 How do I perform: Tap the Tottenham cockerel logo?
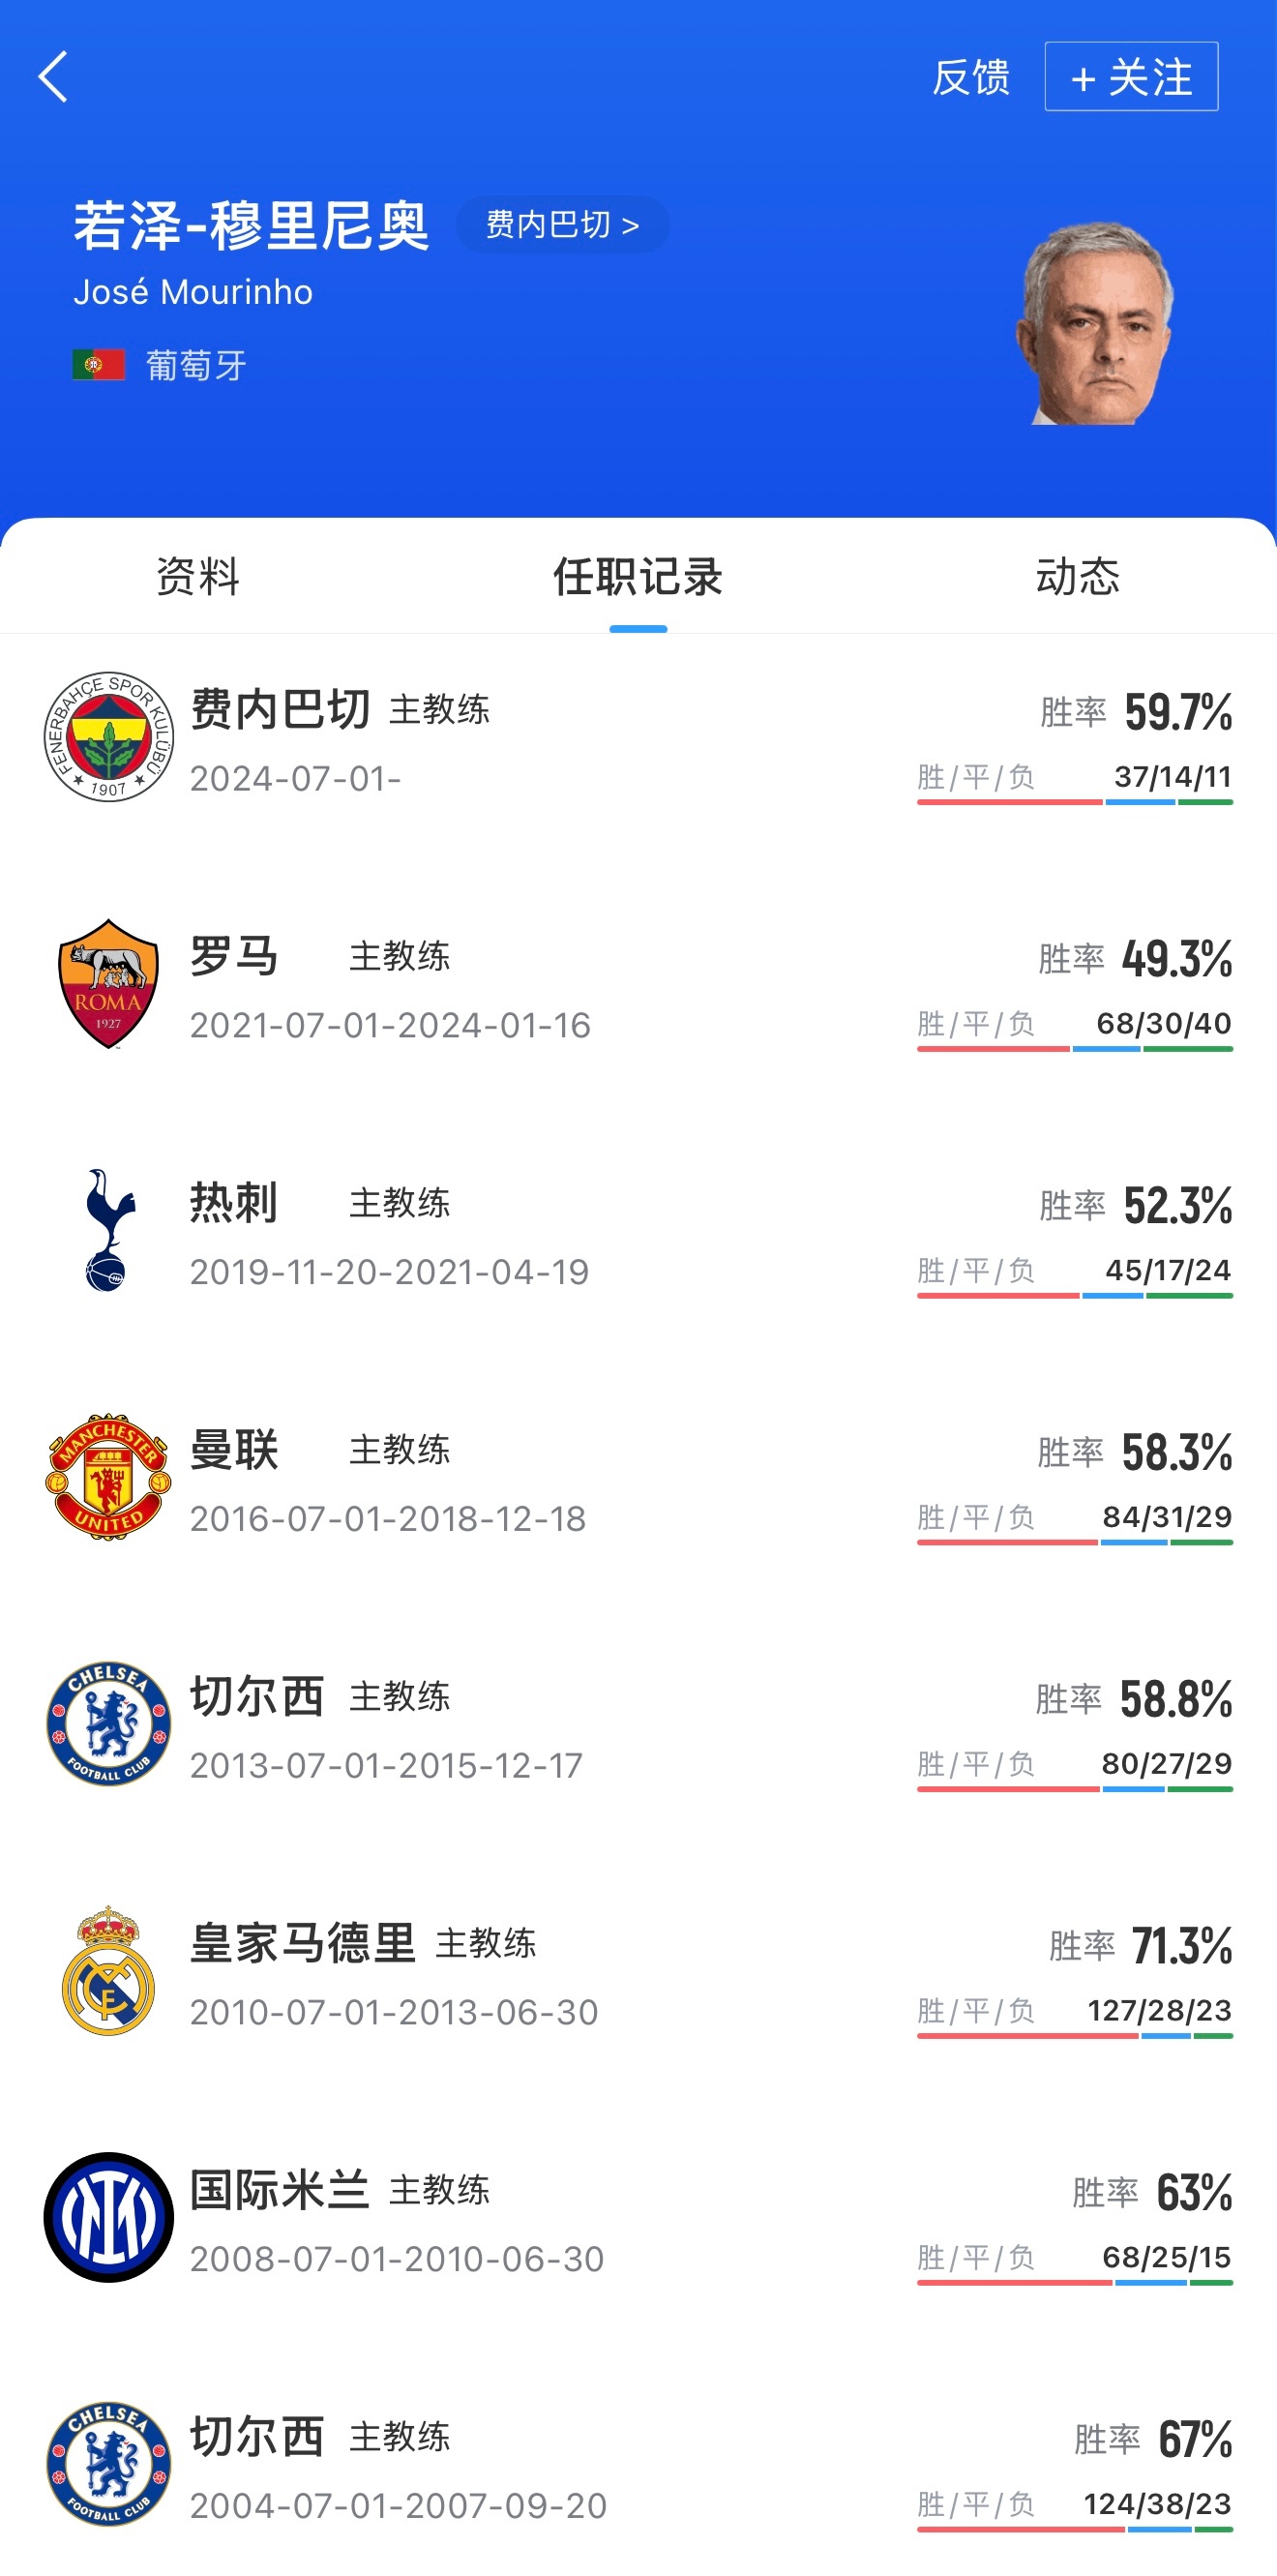point(109,1230)
